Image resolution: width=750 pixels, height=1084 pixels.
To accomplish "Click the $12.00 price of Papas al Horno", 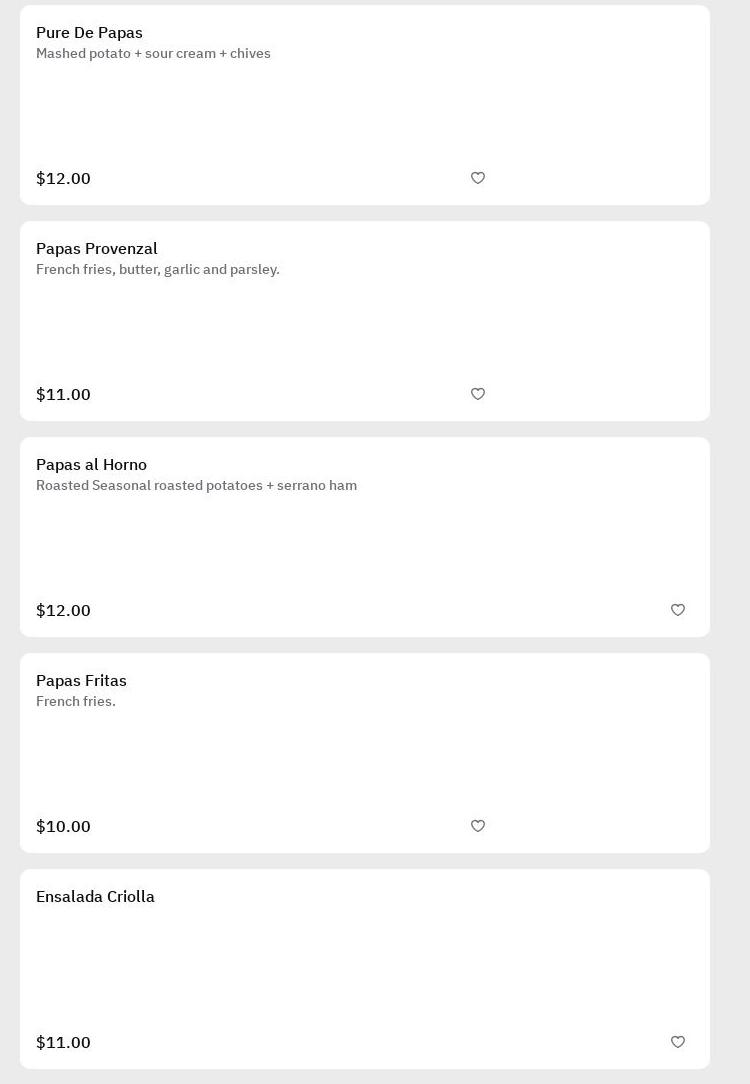I will 63,611.
